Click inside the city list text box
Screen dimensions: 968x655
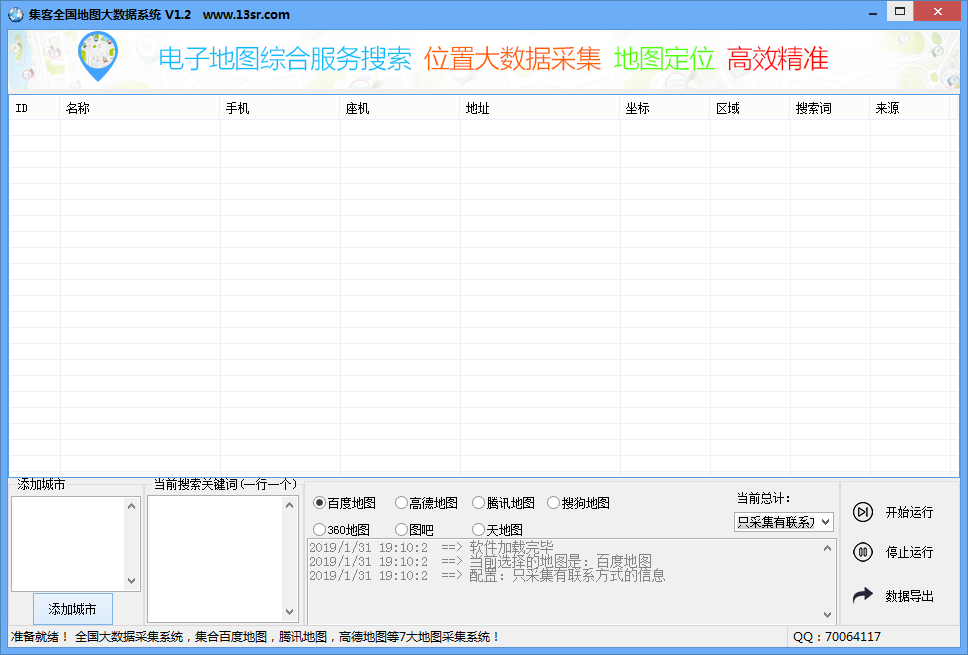tap(68, 543)
